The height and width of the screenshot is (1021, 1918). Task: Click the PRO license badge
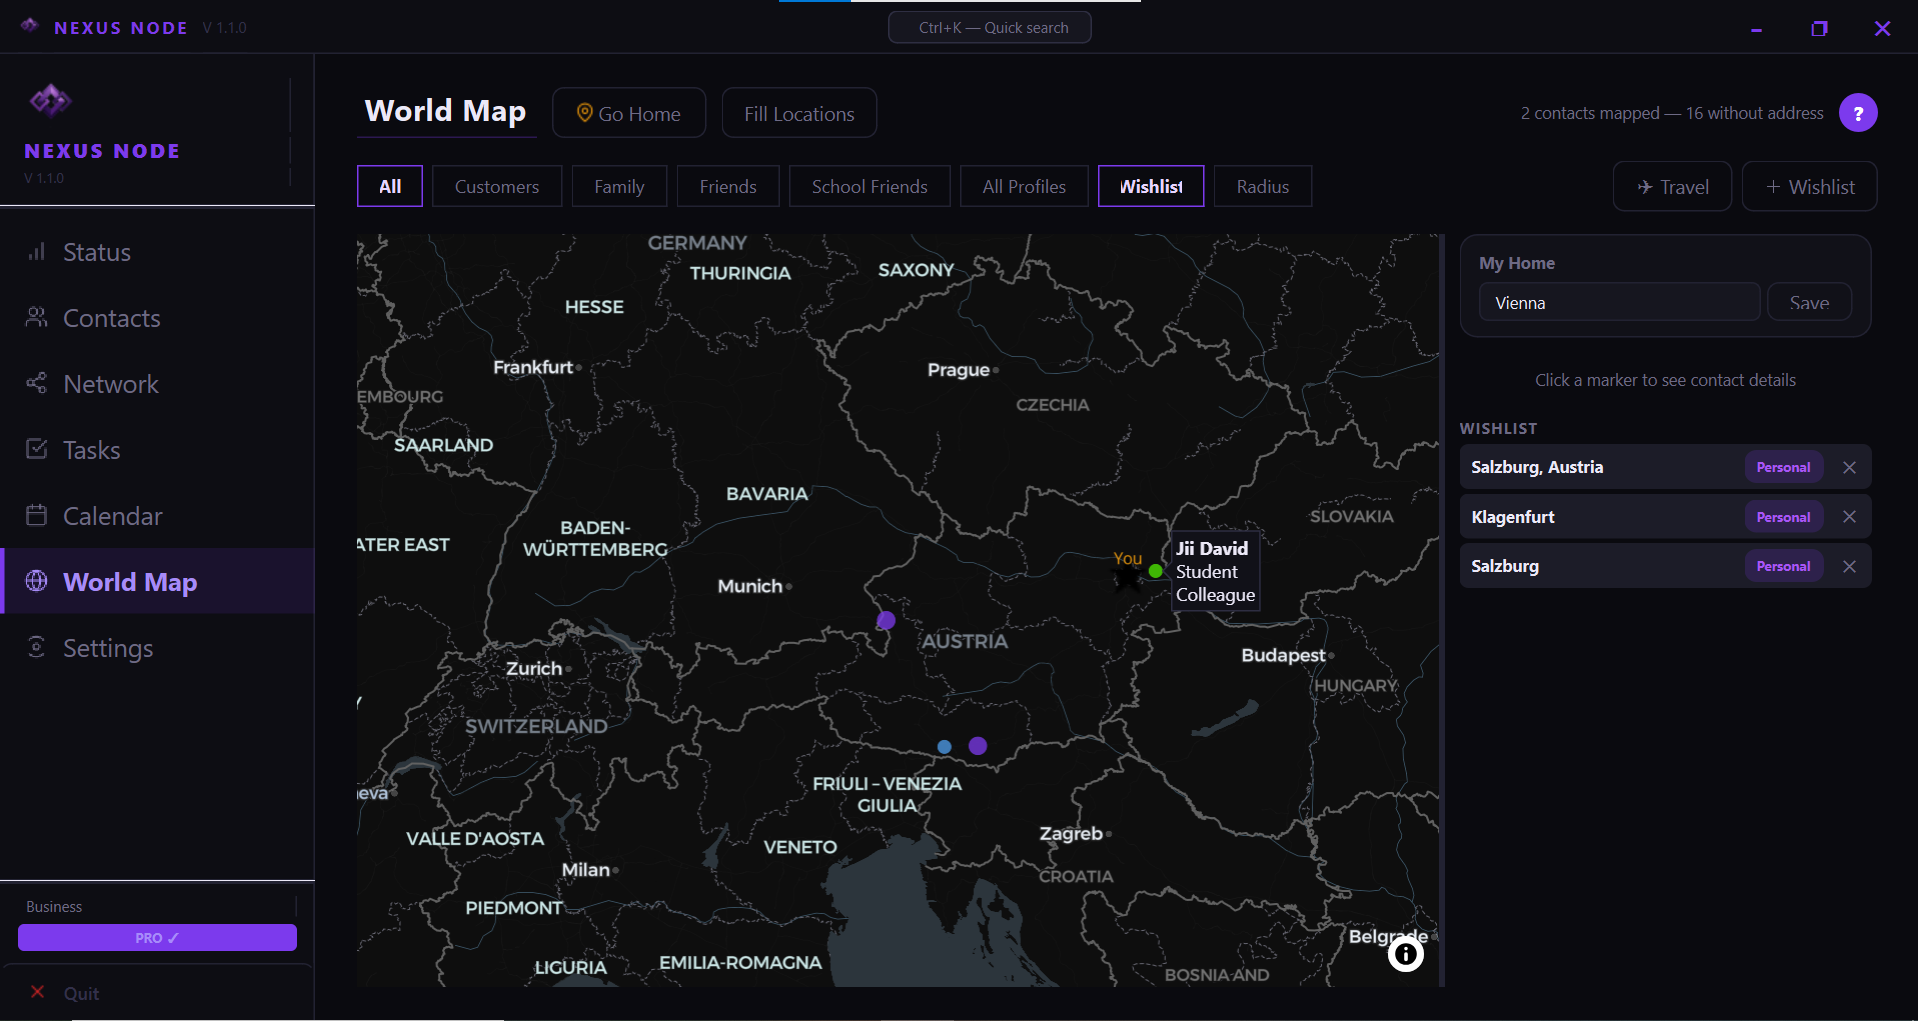click(157, 938)
